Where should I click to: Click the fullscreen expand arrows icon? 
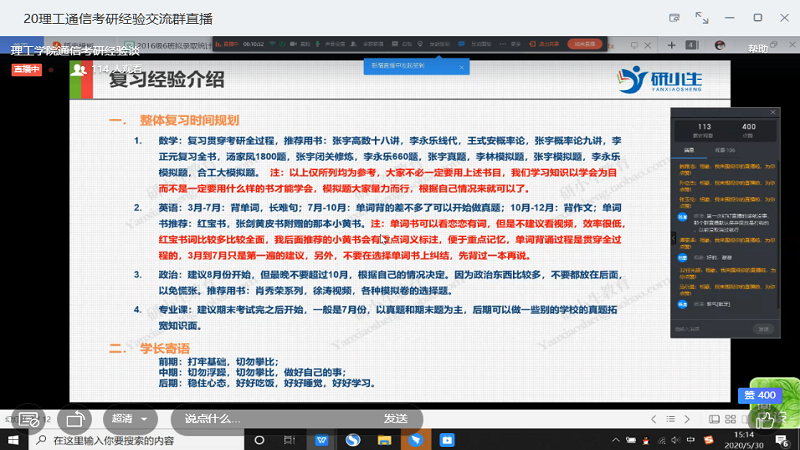pos(702,17)
